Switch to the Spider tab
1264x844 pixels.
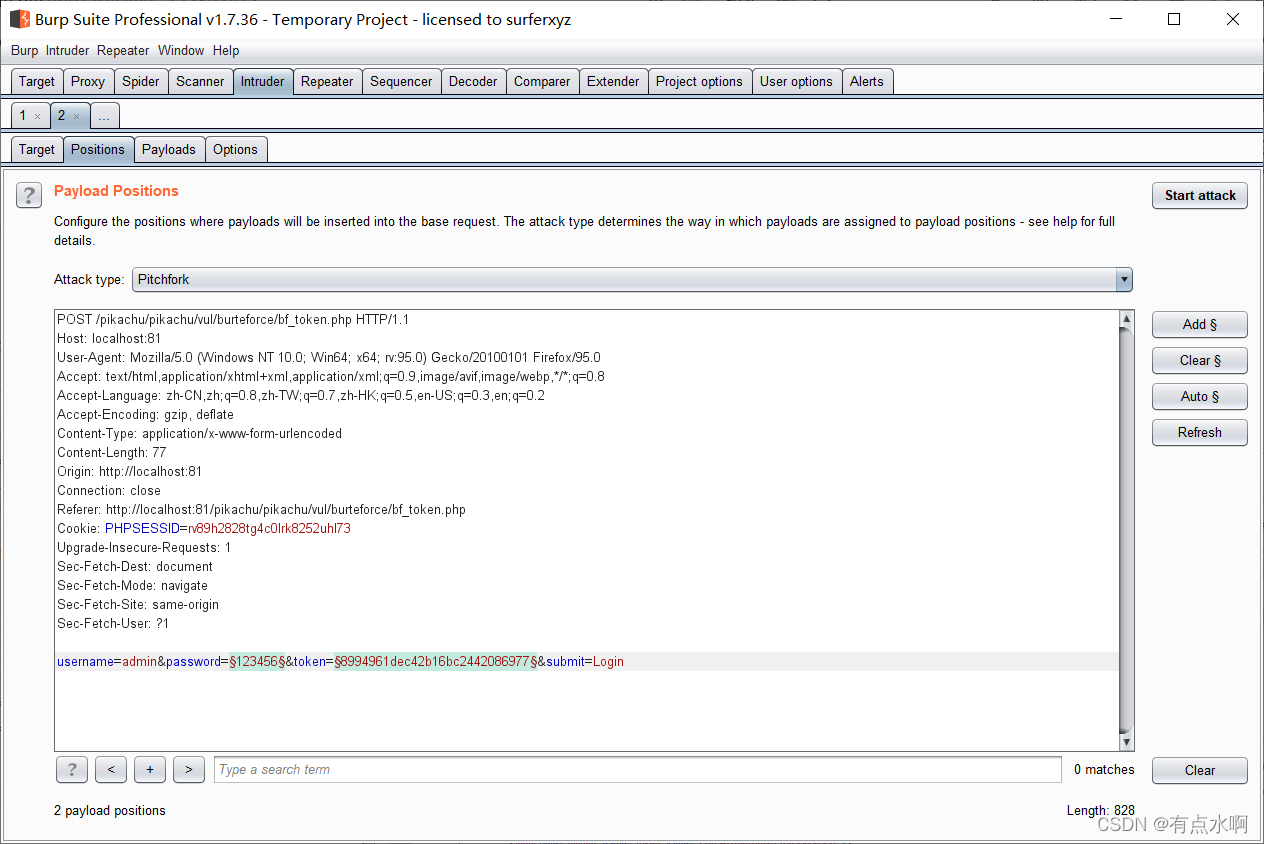141,82
